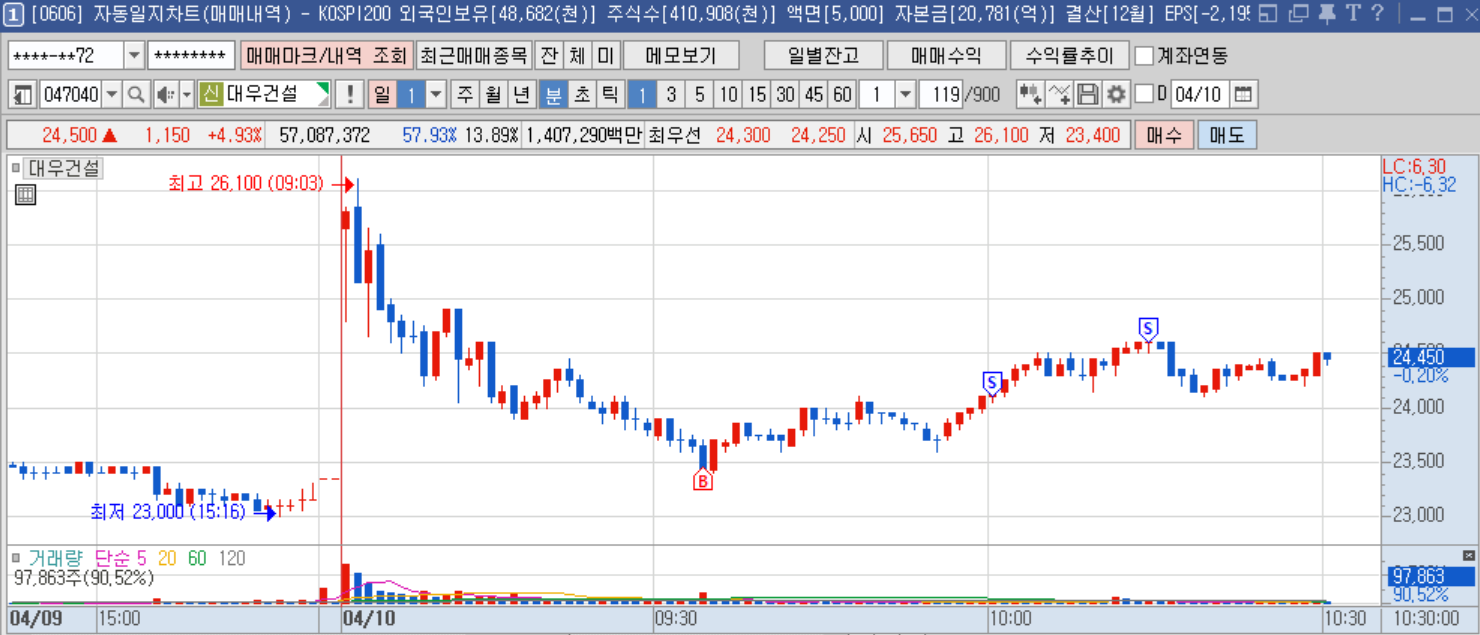The image size is (1480, 635).
Task: Switch to 초 second chart toggle
Action: (581, 95)
